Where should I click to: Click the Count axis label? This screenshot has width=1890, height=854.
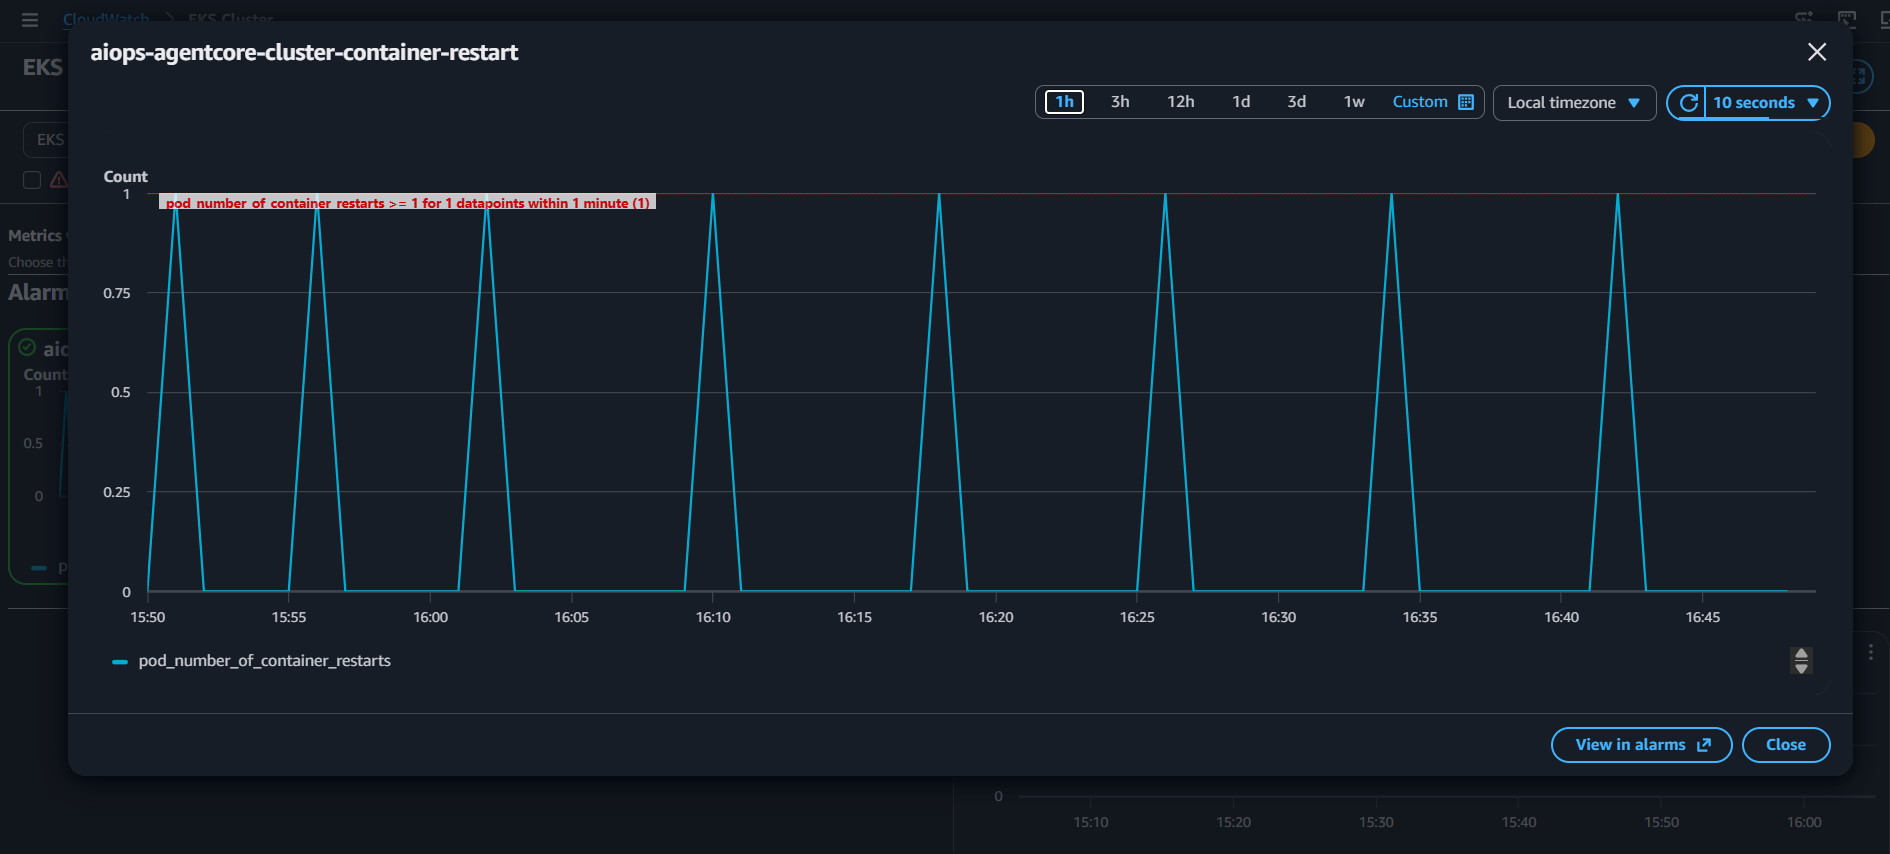pos(126,177)
